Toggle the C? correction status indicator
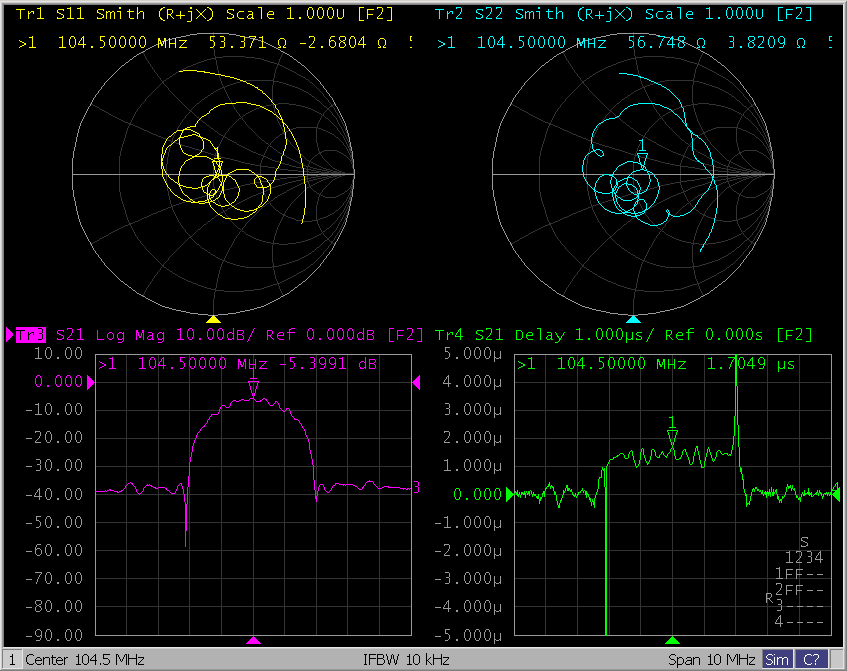 click(809, 660)
